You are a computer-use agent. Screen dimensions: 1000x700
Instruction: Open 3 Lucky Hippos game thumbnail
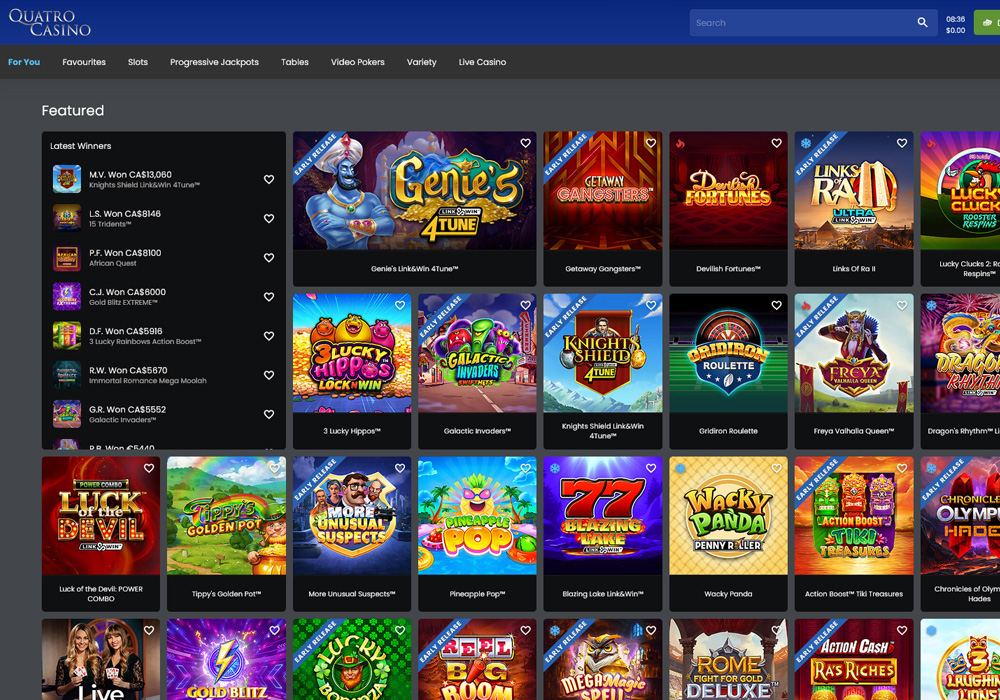pyautogui.click(x=352, y=353)
